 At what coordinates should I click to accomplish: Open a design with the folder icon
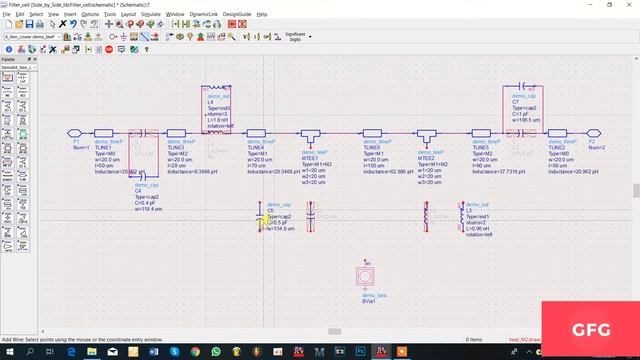point(19,24)
